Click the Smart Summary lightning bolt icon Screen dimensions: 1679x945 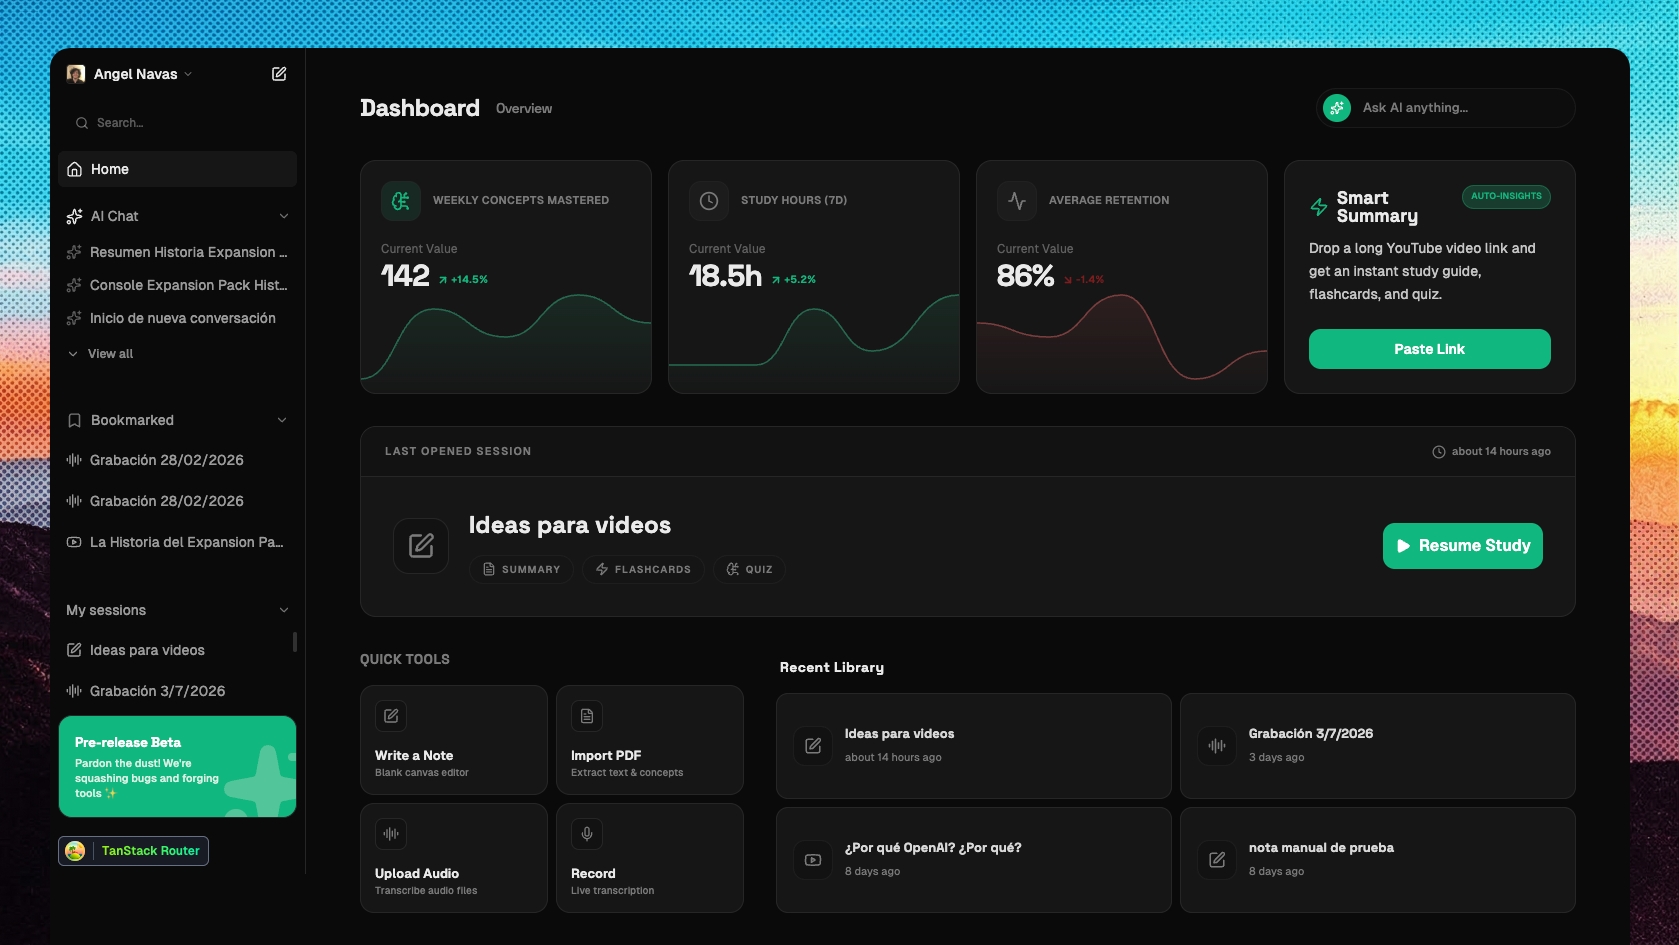coord(1317,207)
